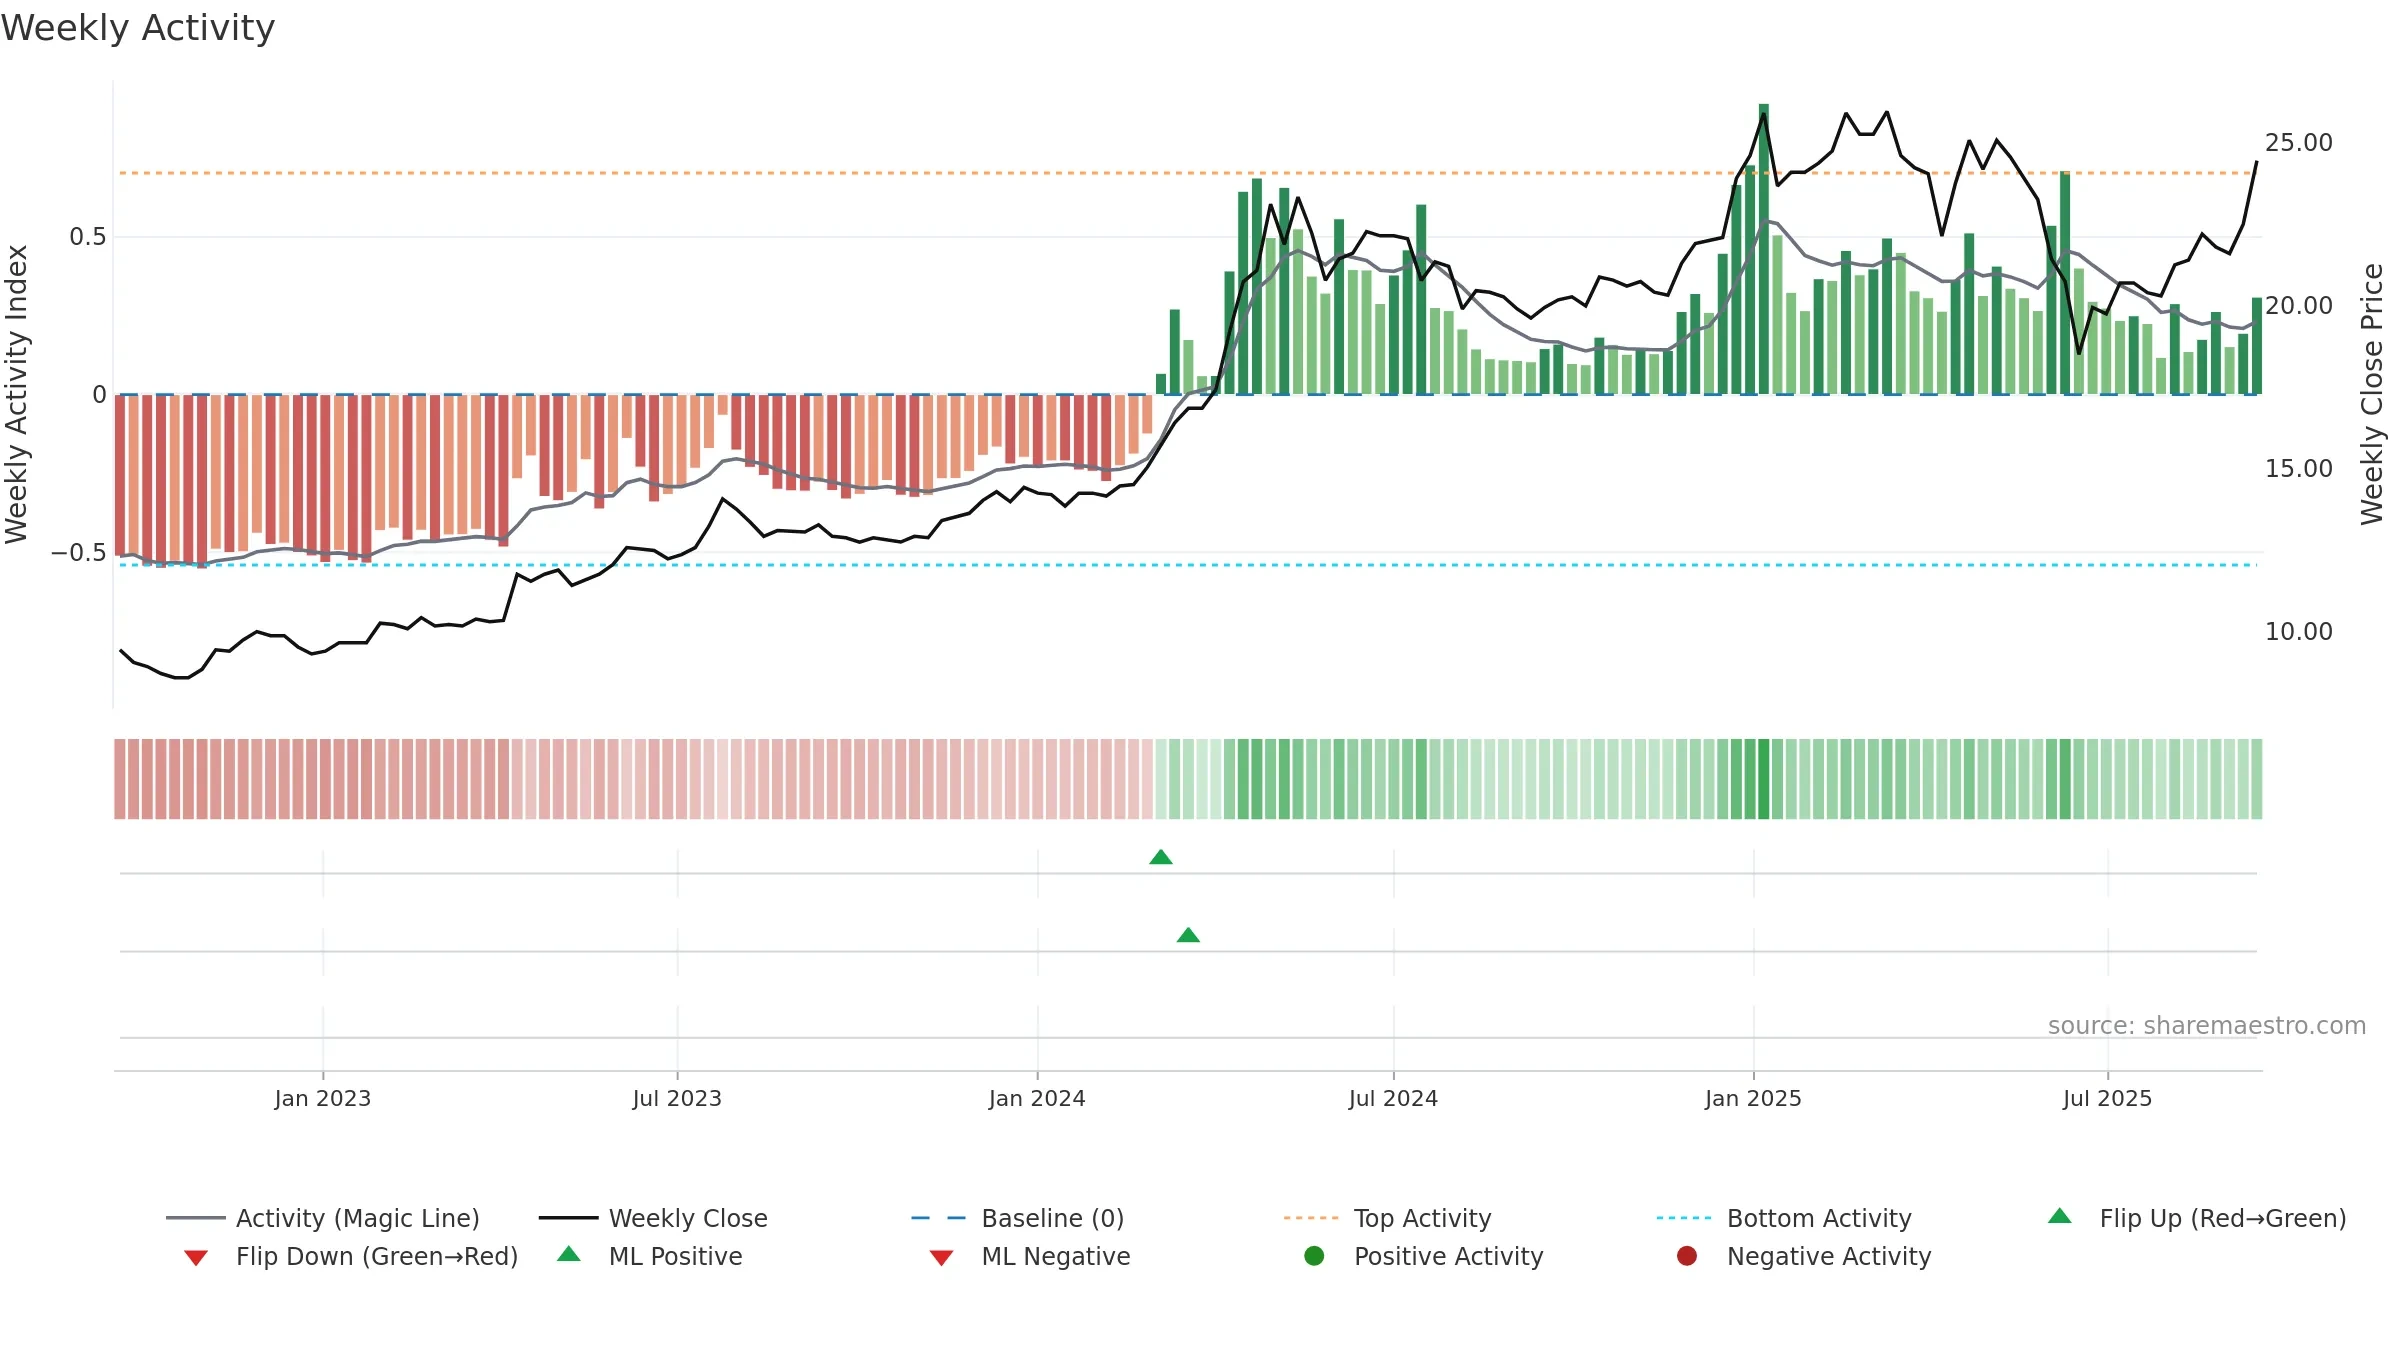Click the darkest green heatmap cell near Jan 2025
Screen dimensions: 2400x1350
coord(1764,779)
